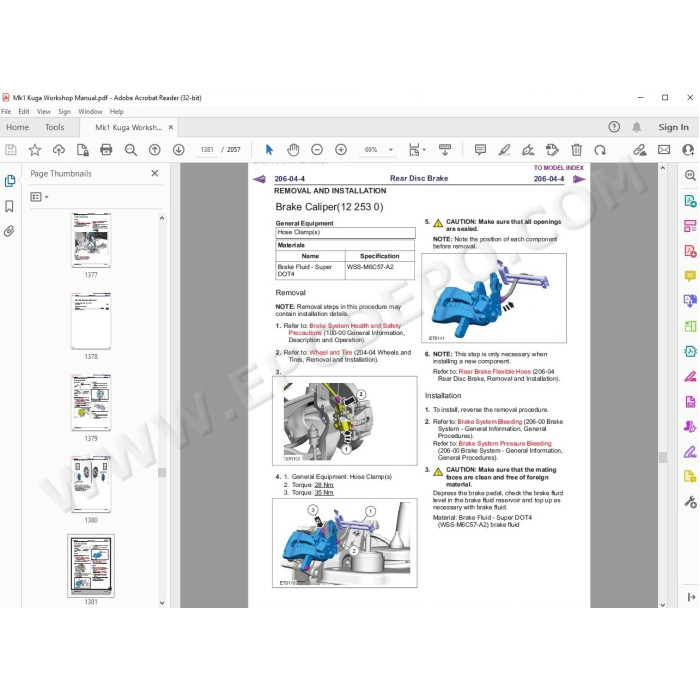Viewport: 700px width, 700px height.
Task: Add a sticky note comment
Action: point(480,150)
